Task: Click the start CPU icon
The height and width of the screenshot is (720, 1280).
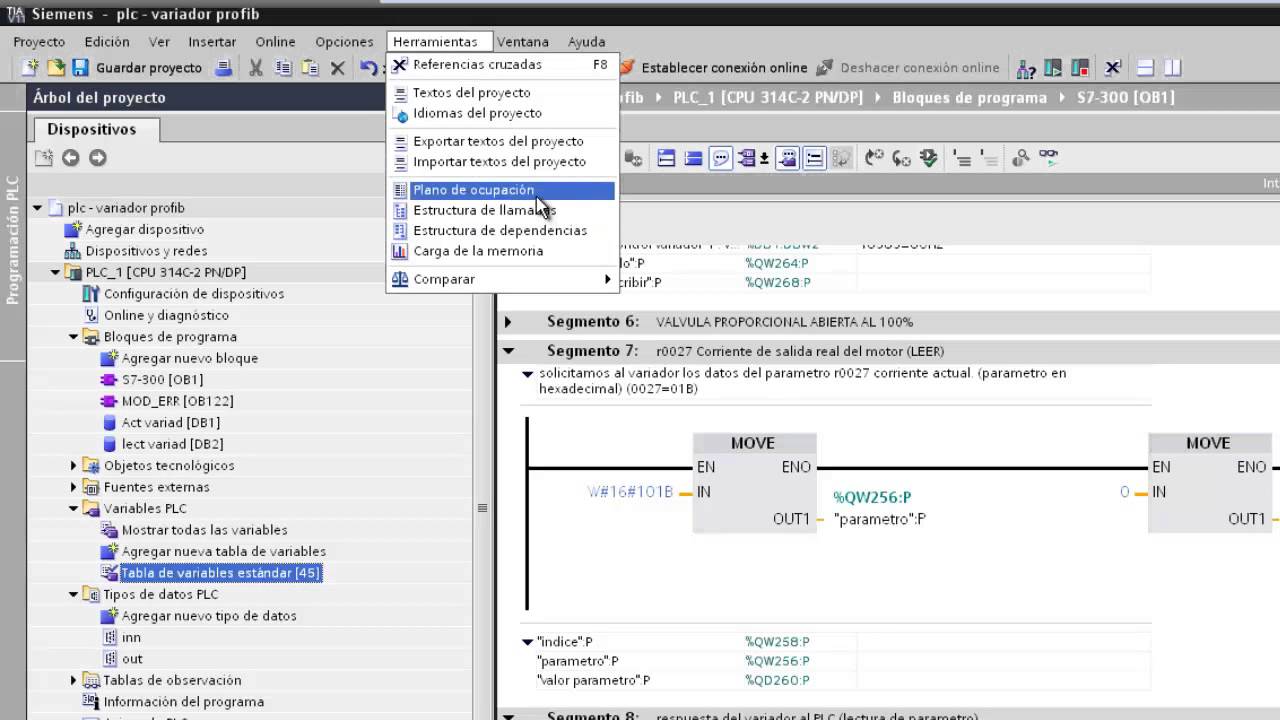Action: pyautogui.click(x=1053, y=68)
